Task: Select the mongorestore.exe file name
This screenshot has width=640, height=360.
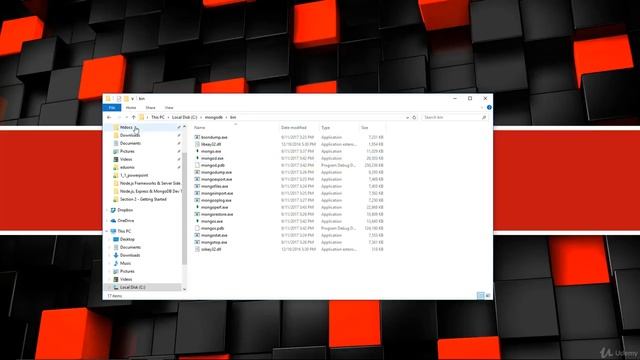Action: (x=217, y=214)
